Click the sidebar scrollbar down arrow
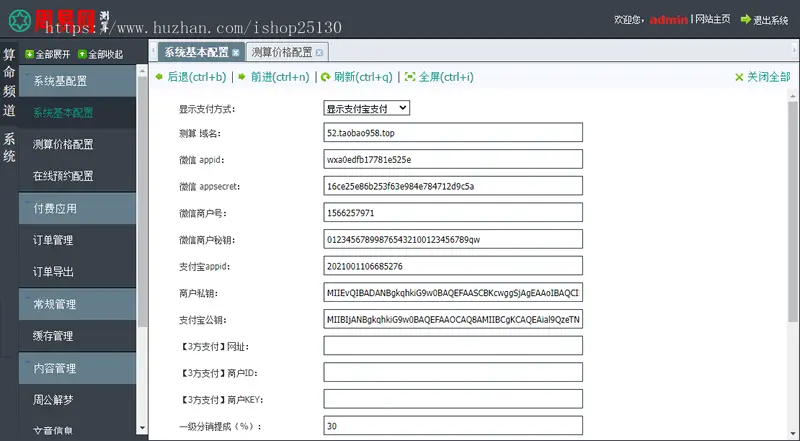Viewport: 800px width, 441px height. pyautogui.click(x=142, y=428)
